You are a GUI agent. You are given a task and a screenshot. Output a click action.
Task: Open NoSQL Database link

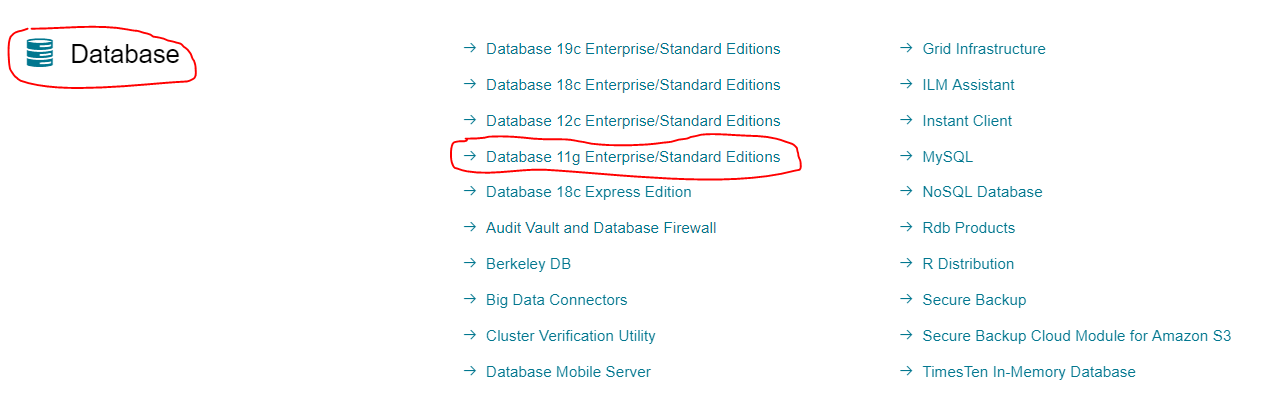tap(982, 192)
